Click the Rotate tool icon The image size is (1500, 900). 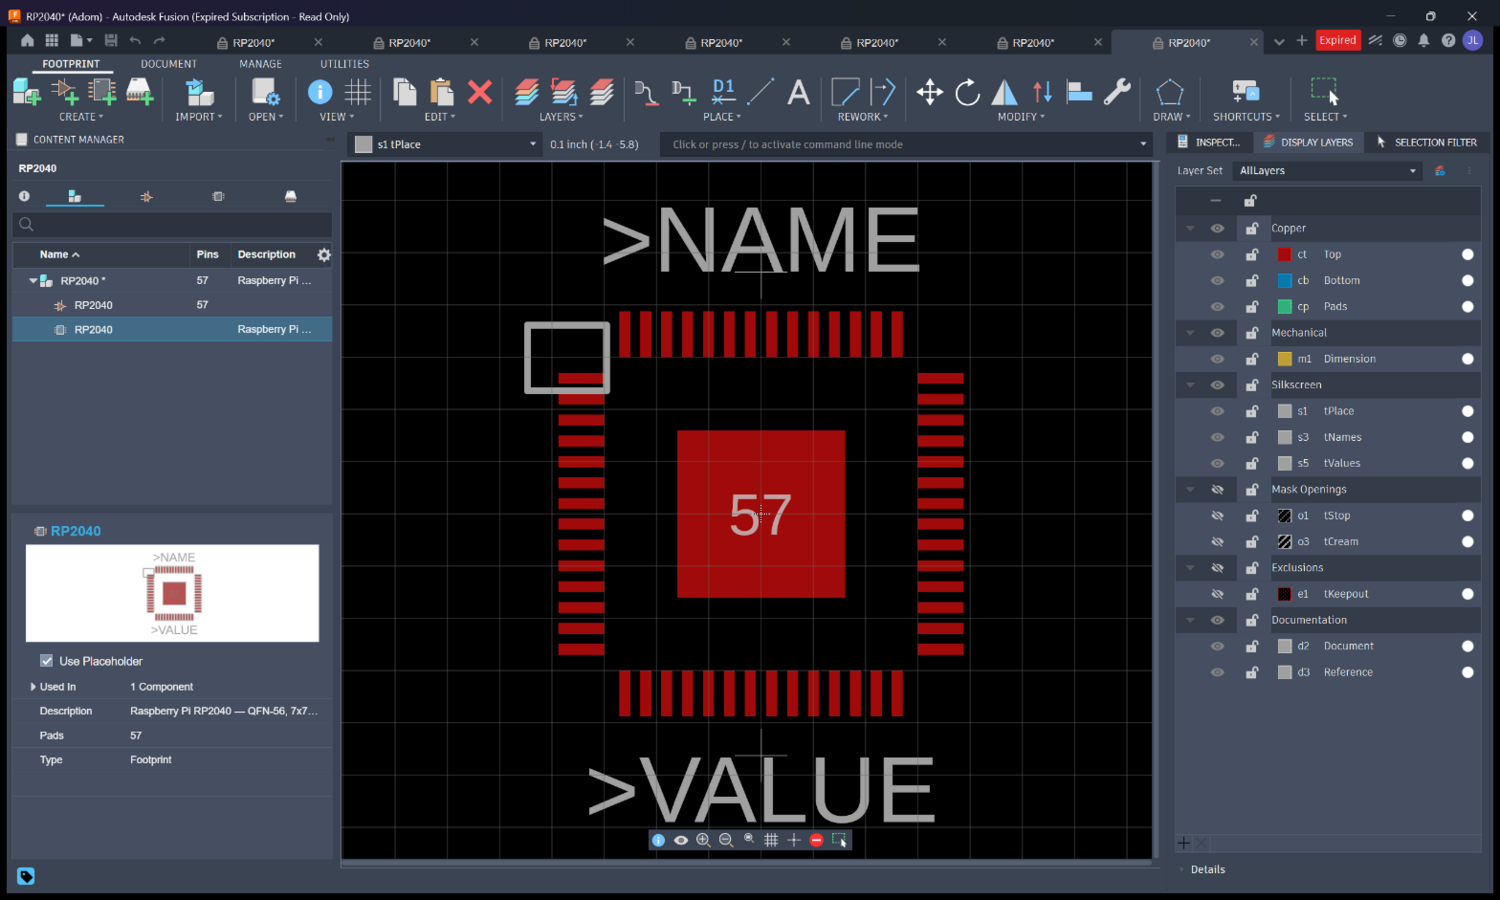tap(967, 92)
